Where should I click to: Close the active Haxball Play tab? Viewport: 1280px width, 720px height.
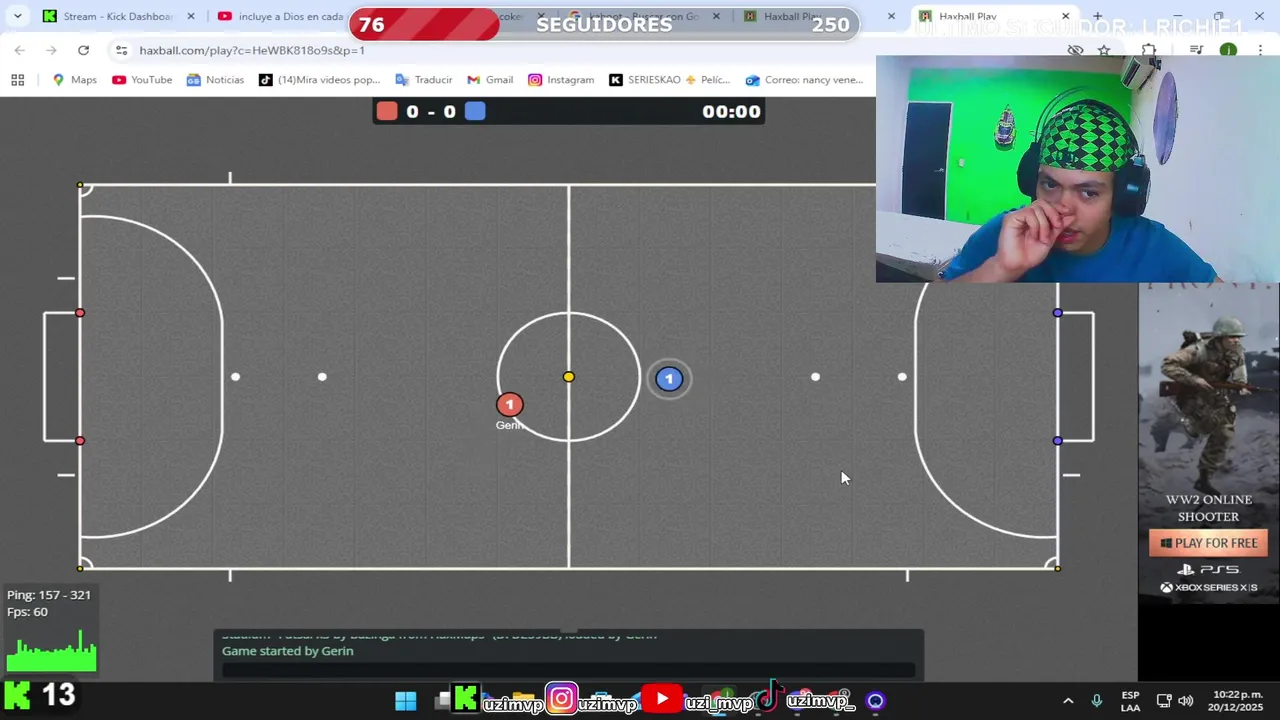point(1065,16)
